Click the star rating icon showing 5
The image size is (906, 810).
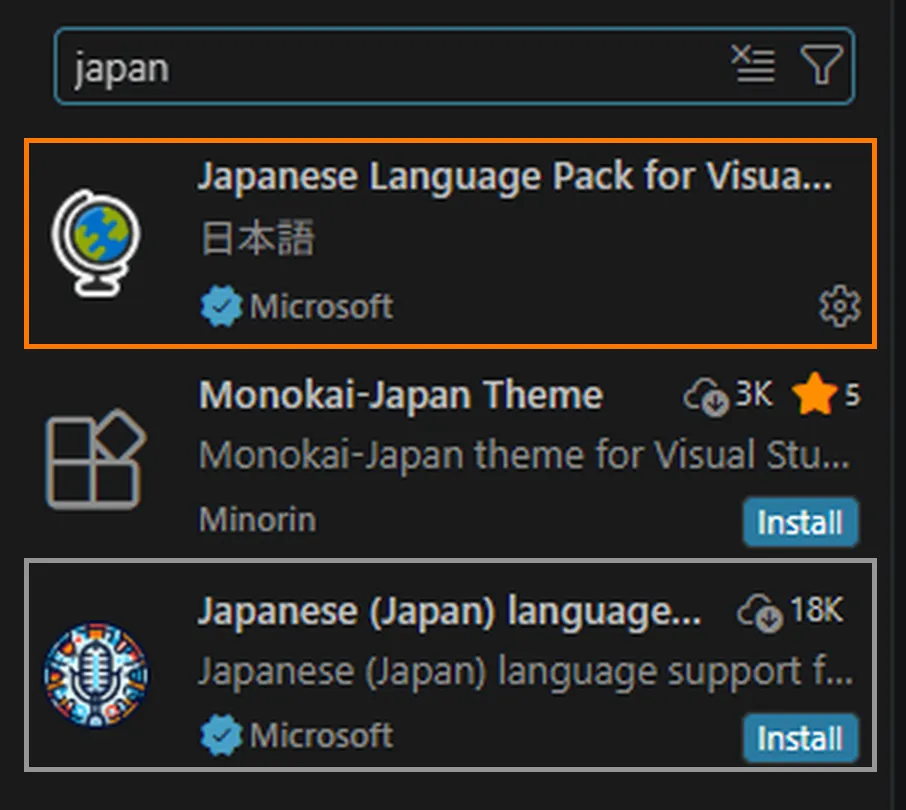tap(815, 394)
